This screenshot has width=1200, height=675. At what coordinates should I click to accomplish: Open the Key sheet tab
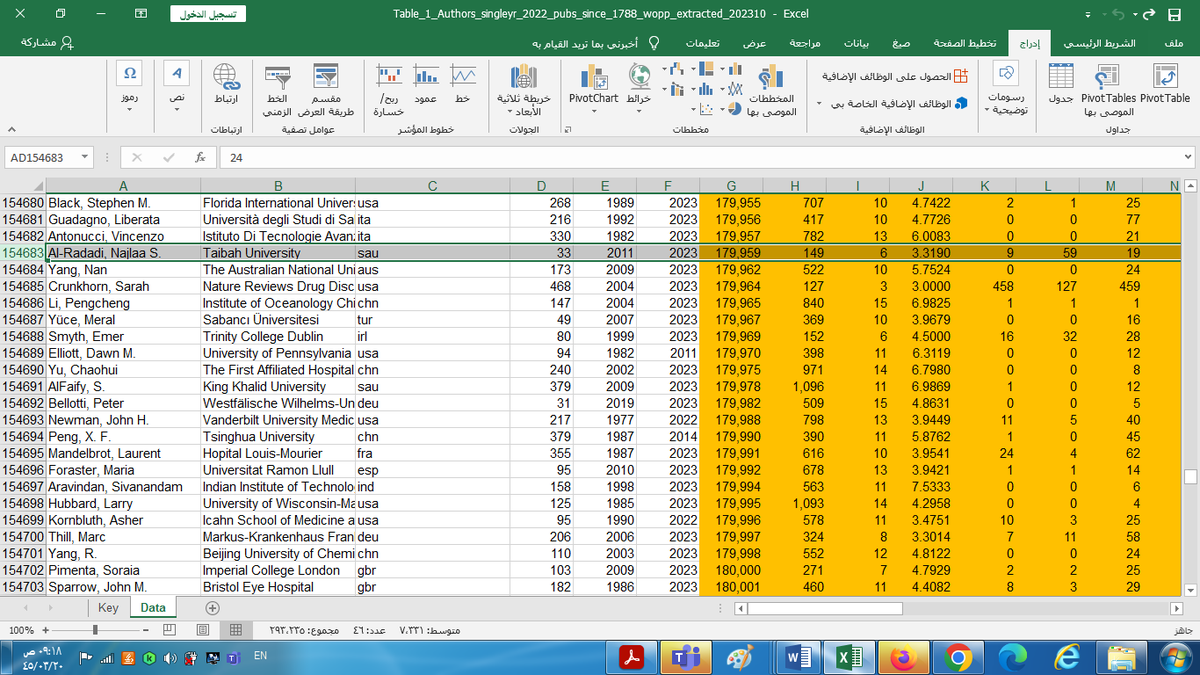tap(108, 608)
